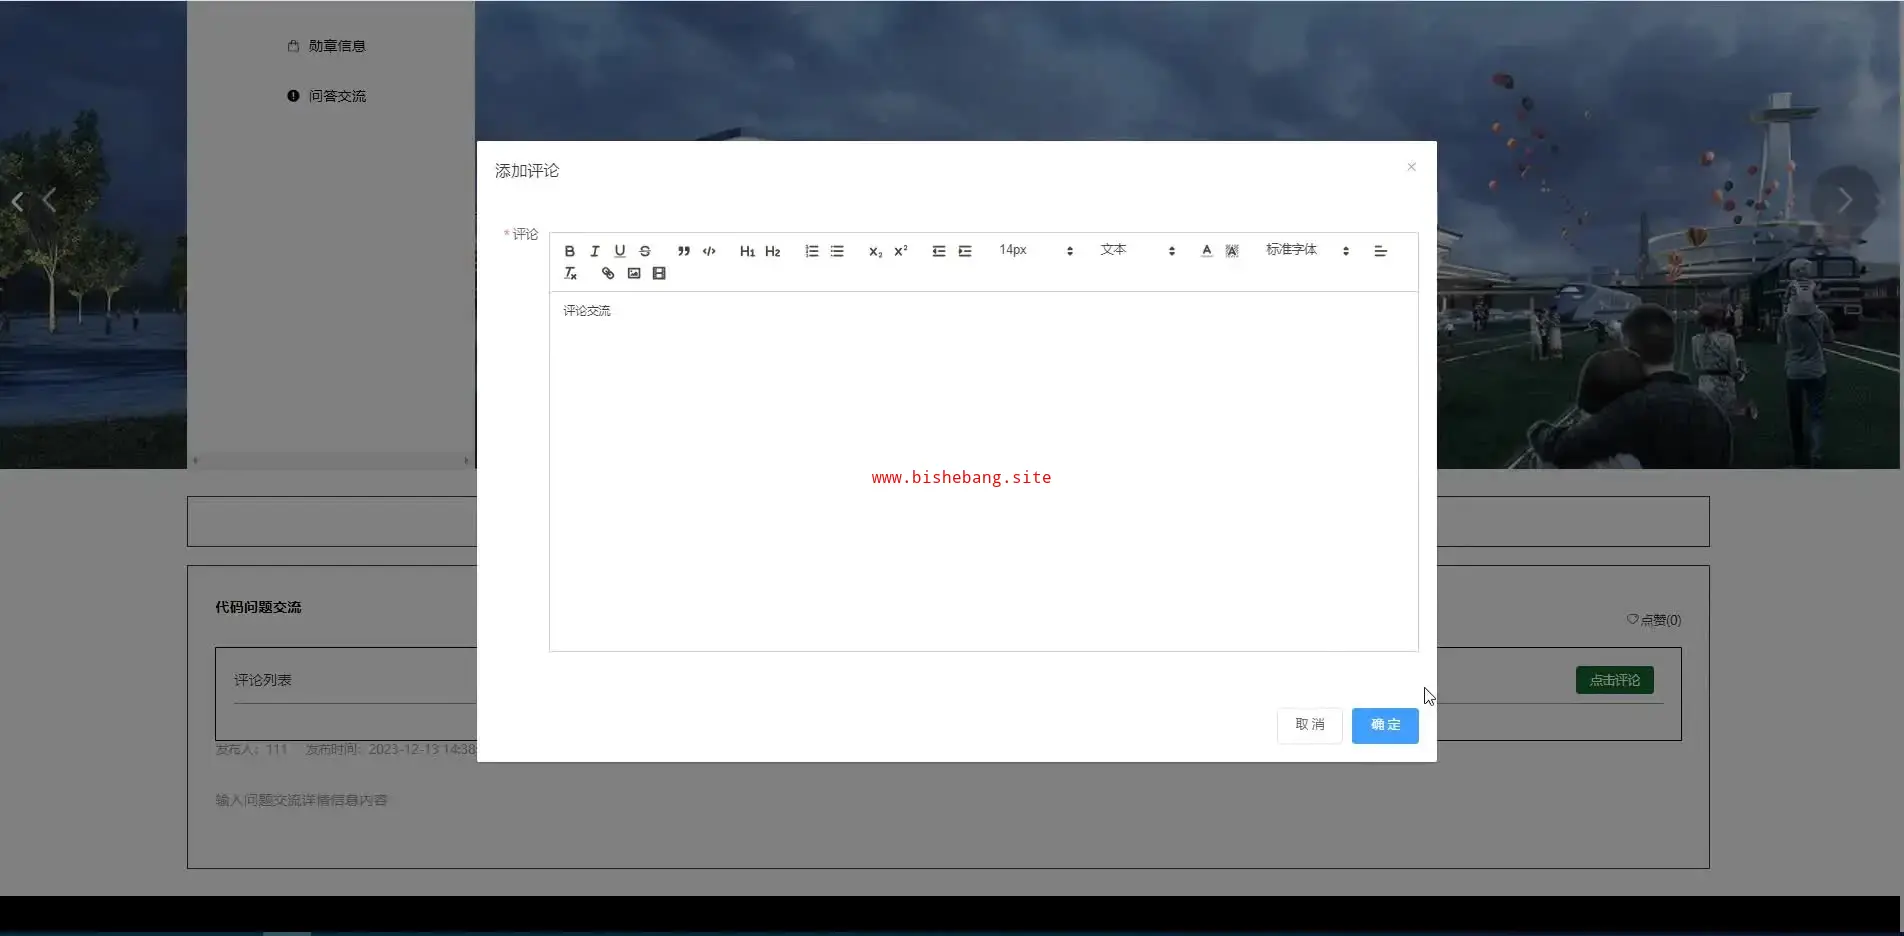Like the post via 点赞(0)

1654,620
